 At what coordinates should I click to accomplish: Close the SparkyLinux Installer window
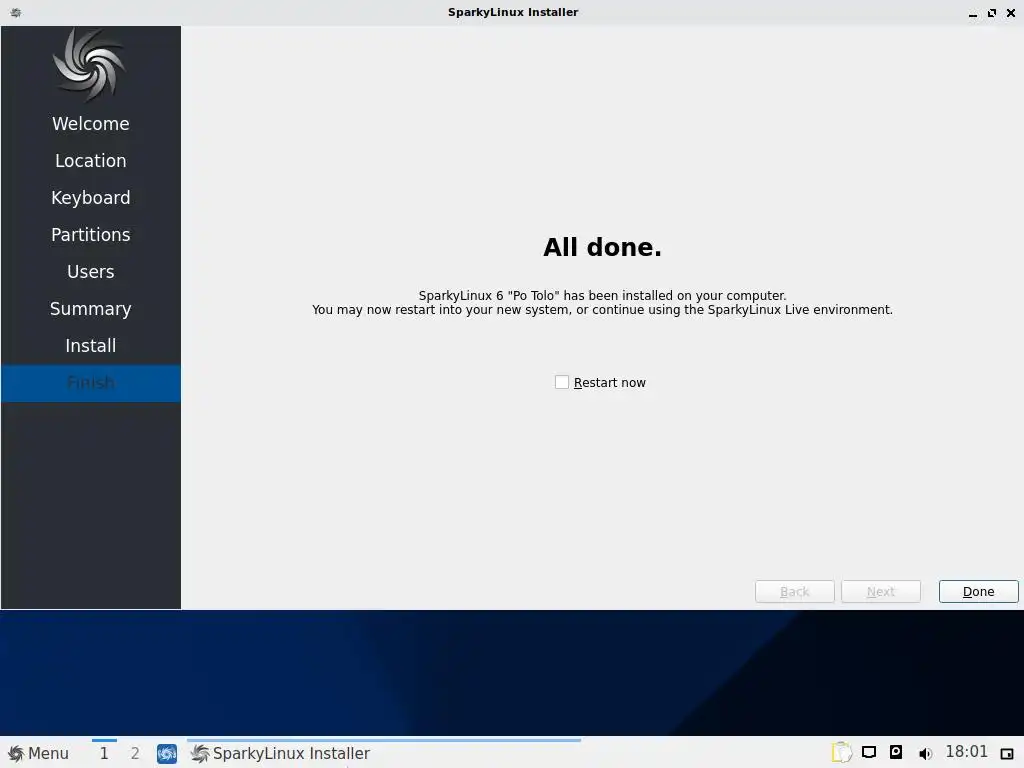[x=1011, y=12]
